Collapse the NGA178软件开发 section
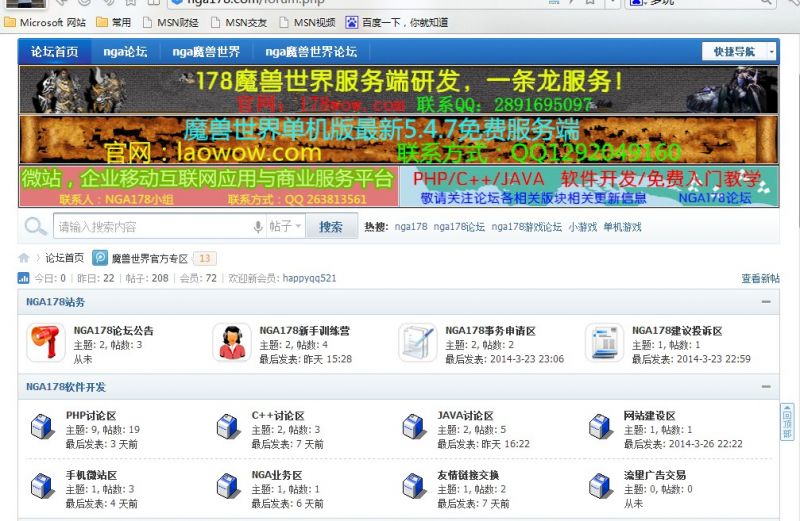This screenshot has height=521, width=800. click(x=766, y=386)
